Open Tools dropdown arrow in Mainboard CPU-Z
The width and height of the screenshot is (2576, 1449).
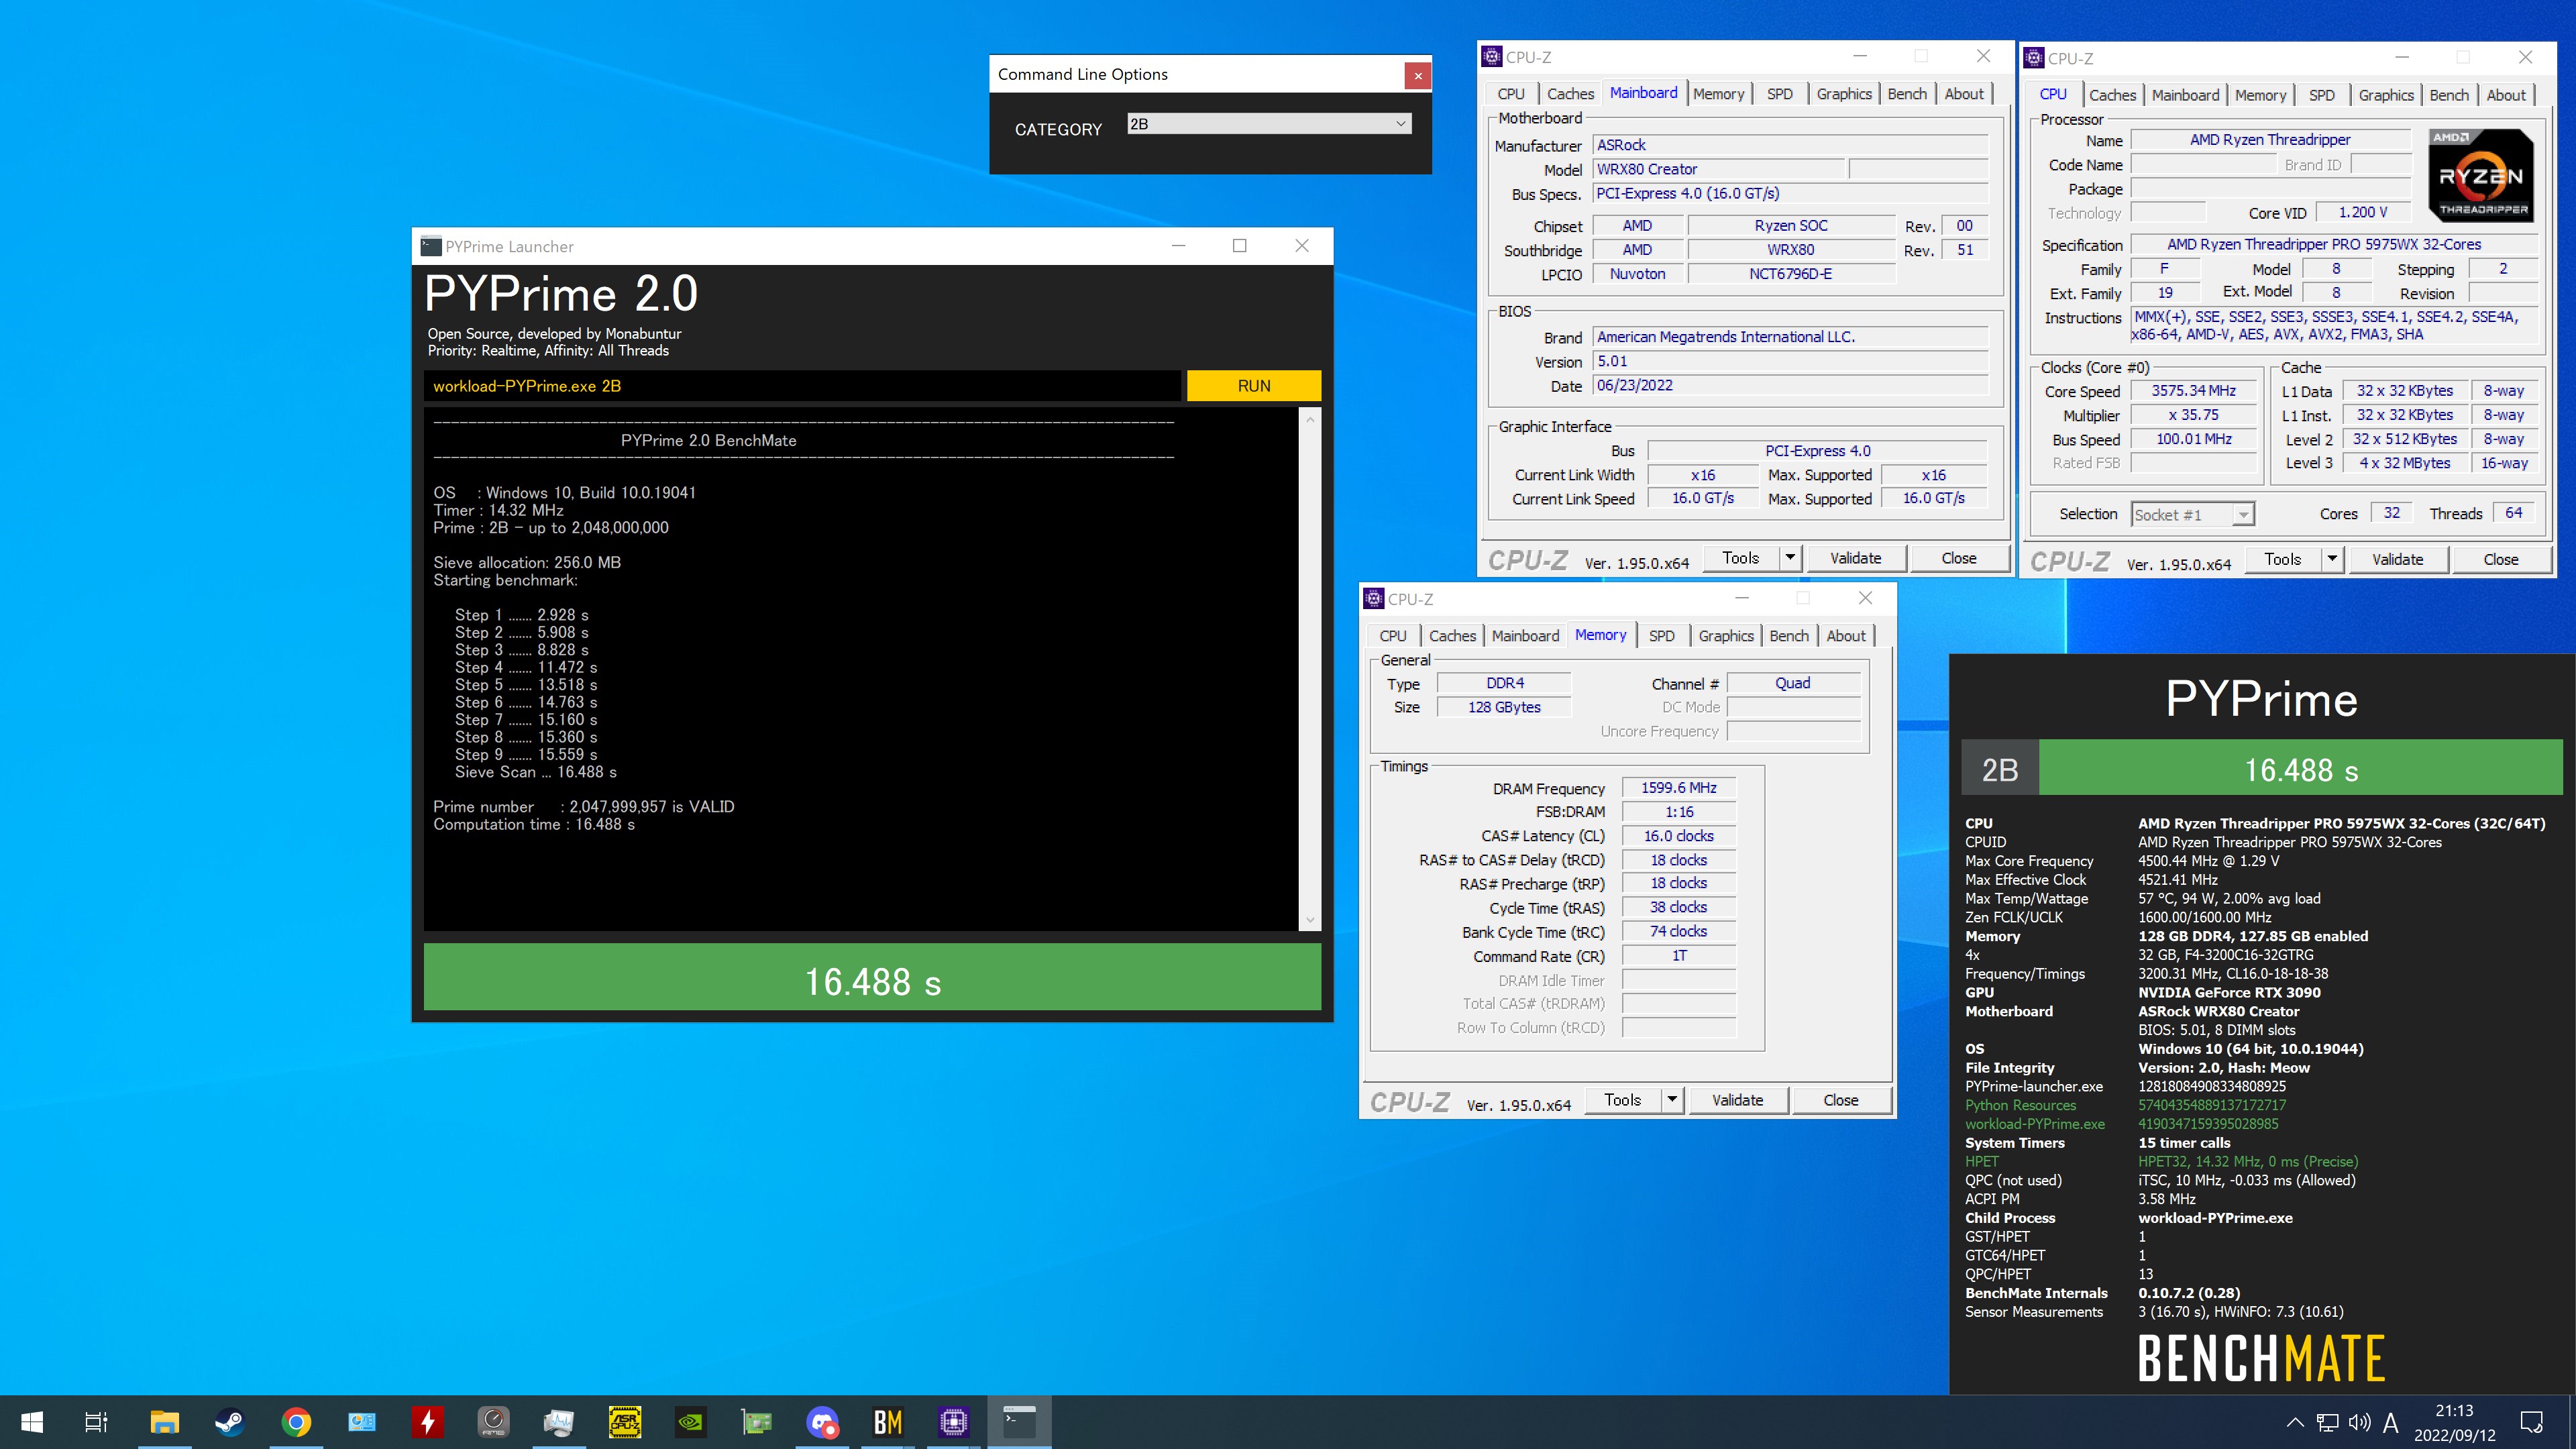pyautogui.click(x=1790, y=558)
